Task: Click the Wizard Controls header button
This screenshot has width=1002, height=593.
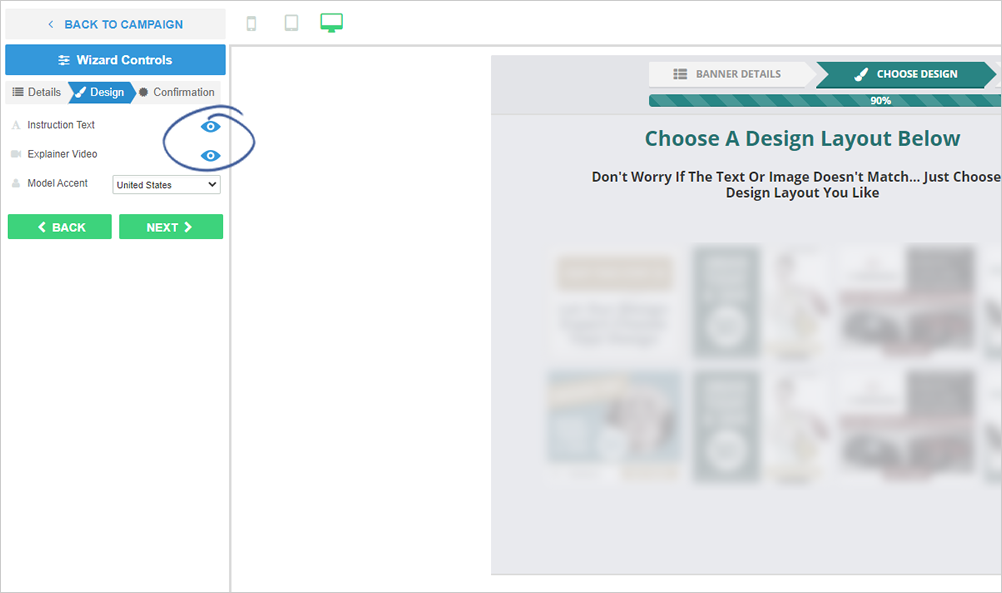Action: pos(115,60)
